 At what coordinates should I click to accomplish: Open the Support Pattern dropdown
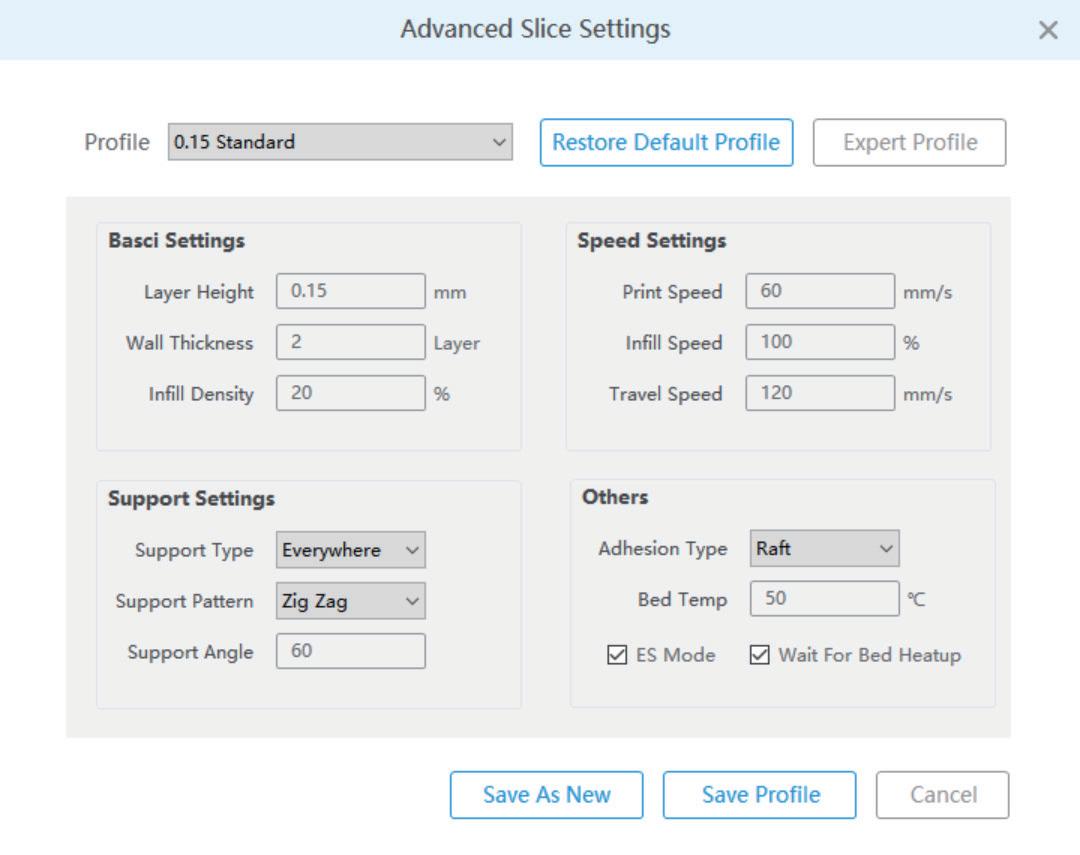[350, 601]
